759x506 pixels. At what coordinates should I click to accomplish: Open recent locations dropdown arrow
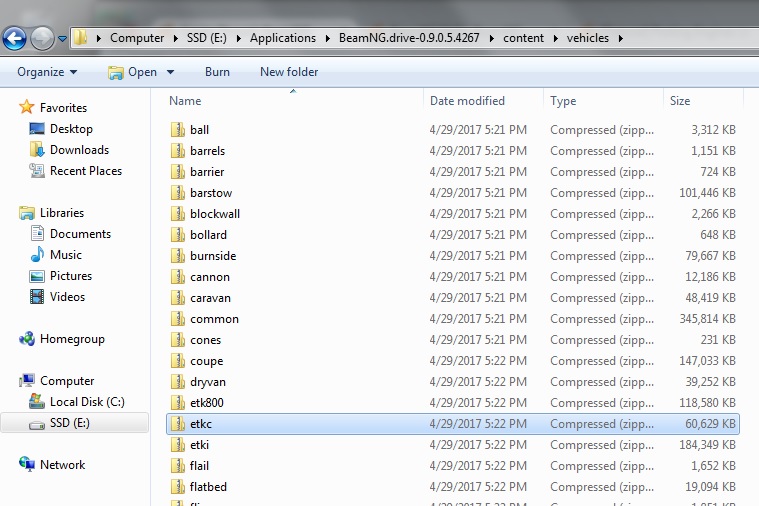(62, 38)
